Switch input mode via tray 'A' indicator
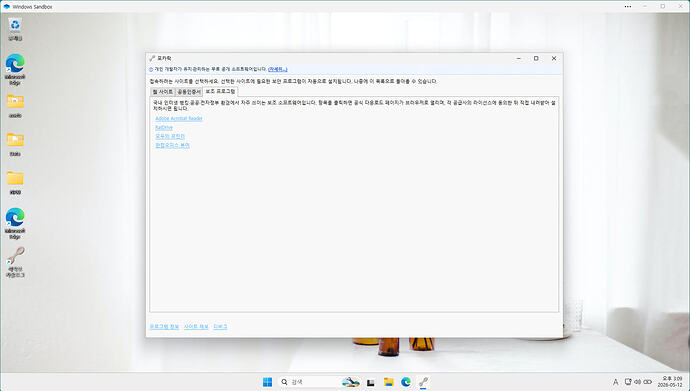The image size is (690, 391). (x=616, y=382)
